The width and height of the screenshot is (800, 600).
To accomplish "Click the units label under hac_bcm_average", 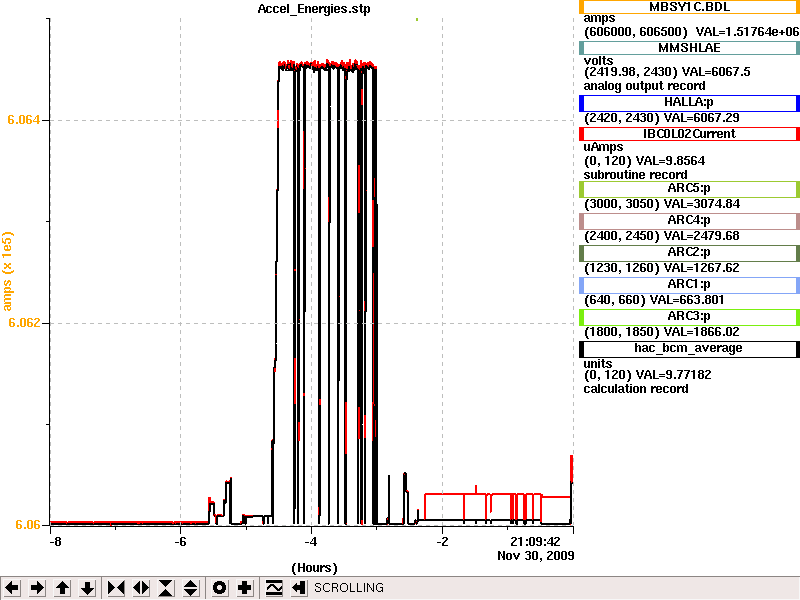I will (x=597, y=364).
